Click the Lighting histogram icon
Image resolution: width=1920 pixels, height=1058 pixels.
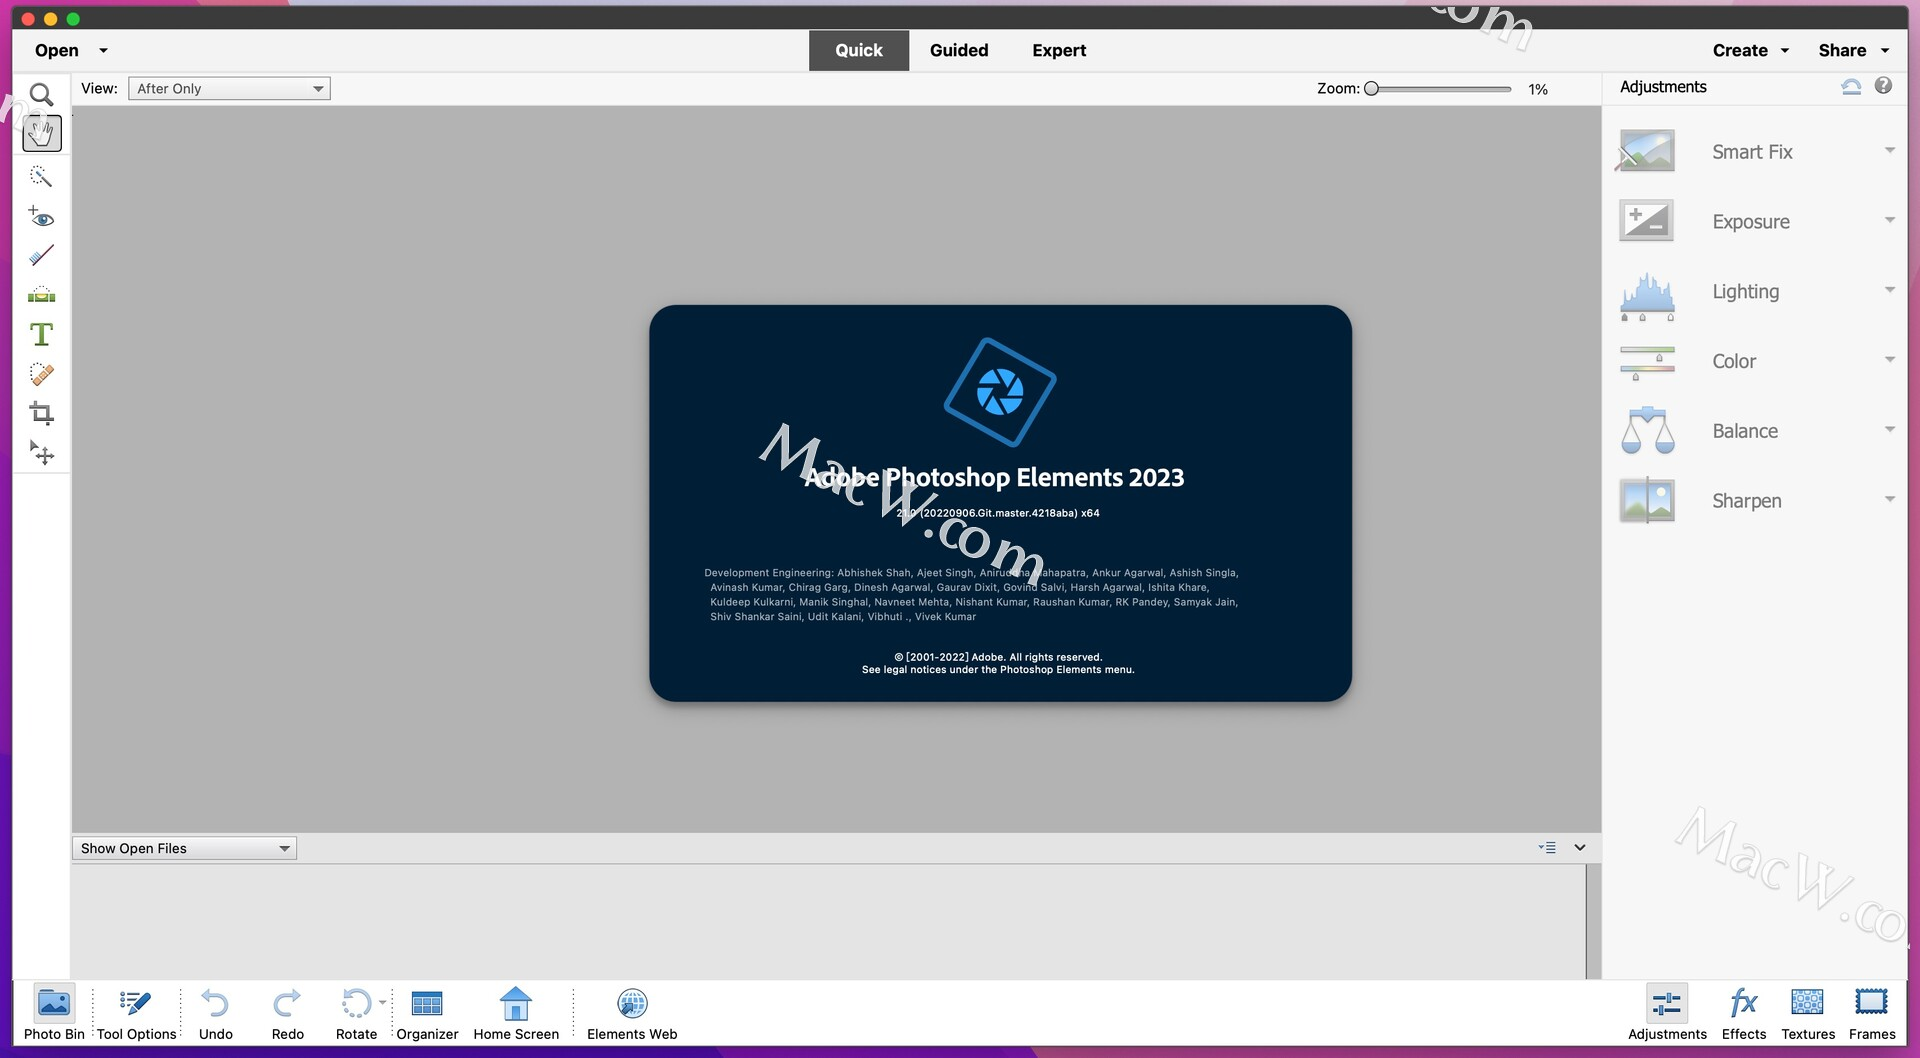click(1646, 295)
